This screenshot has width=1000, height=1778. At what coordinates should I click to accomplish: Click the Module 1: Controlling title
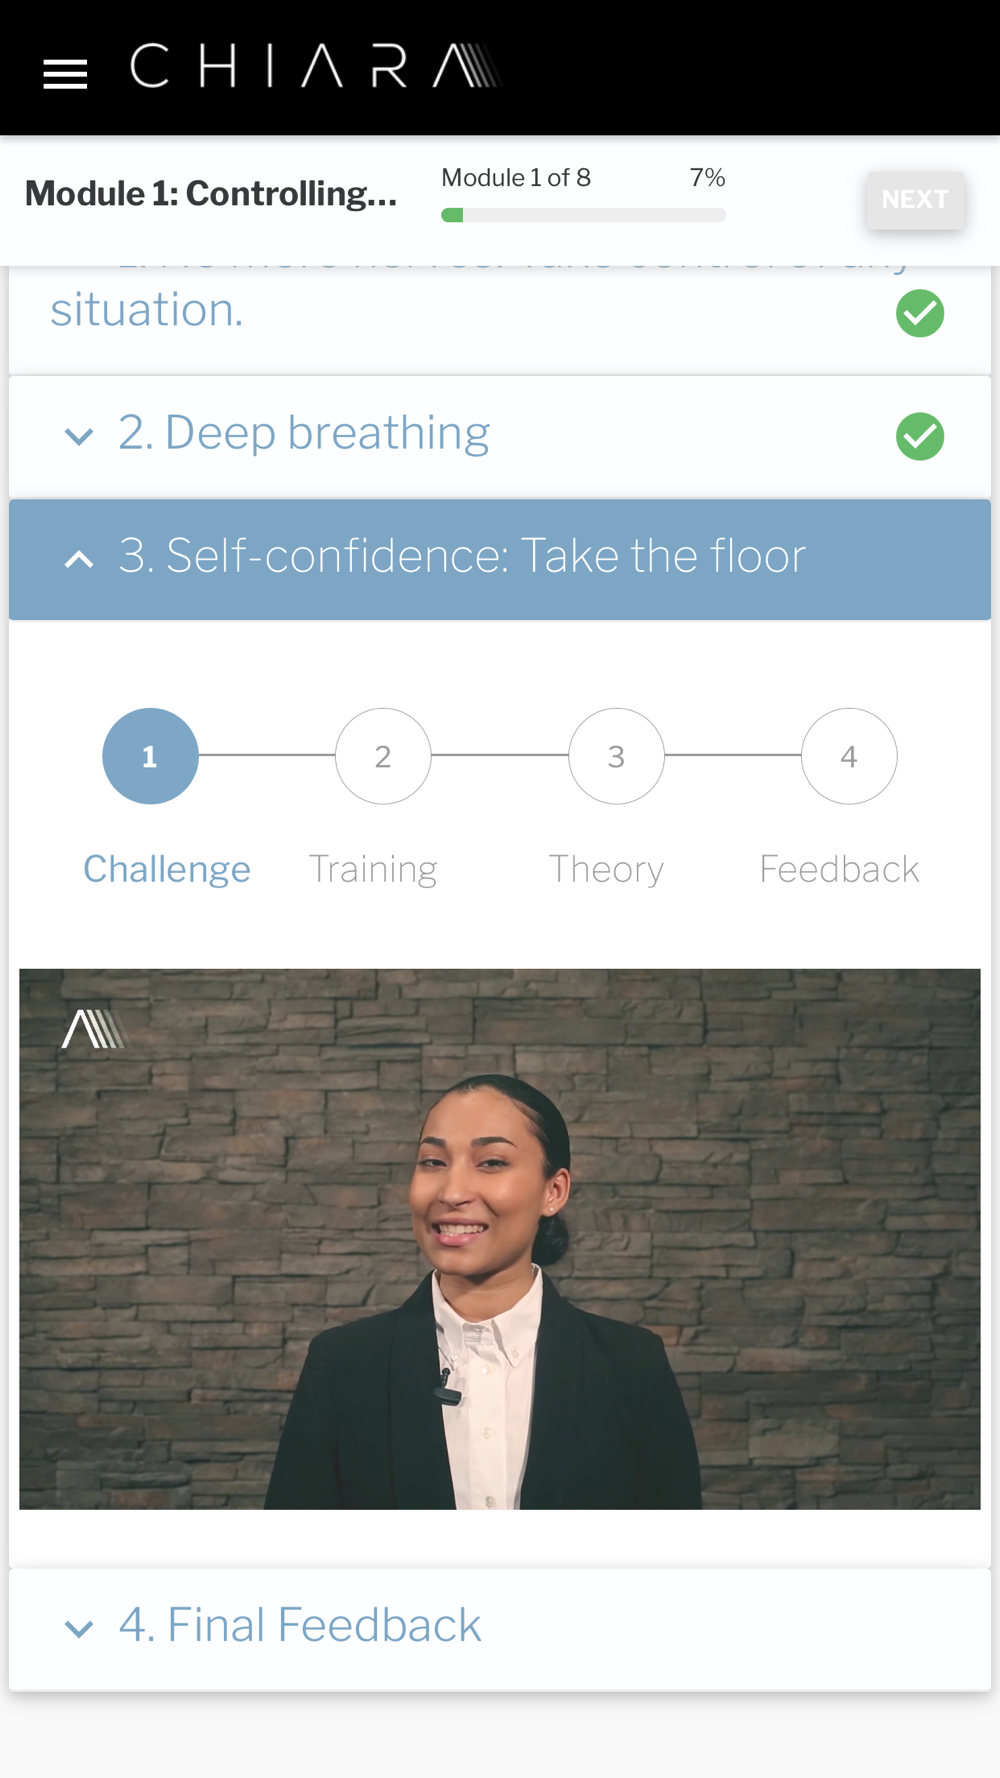(x=211, y=194)
